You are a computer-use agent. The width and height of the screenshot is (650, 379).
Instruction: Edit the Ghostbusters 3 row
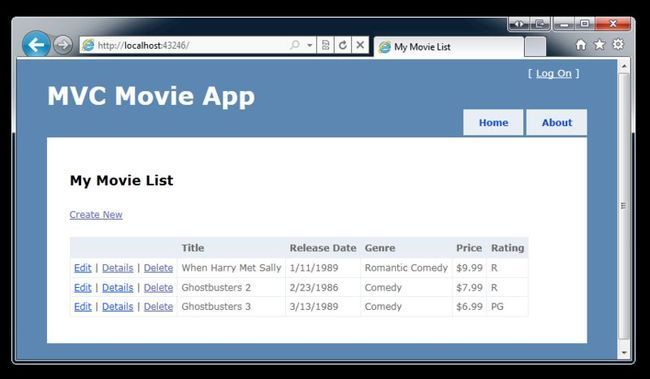tap(82, 306)
